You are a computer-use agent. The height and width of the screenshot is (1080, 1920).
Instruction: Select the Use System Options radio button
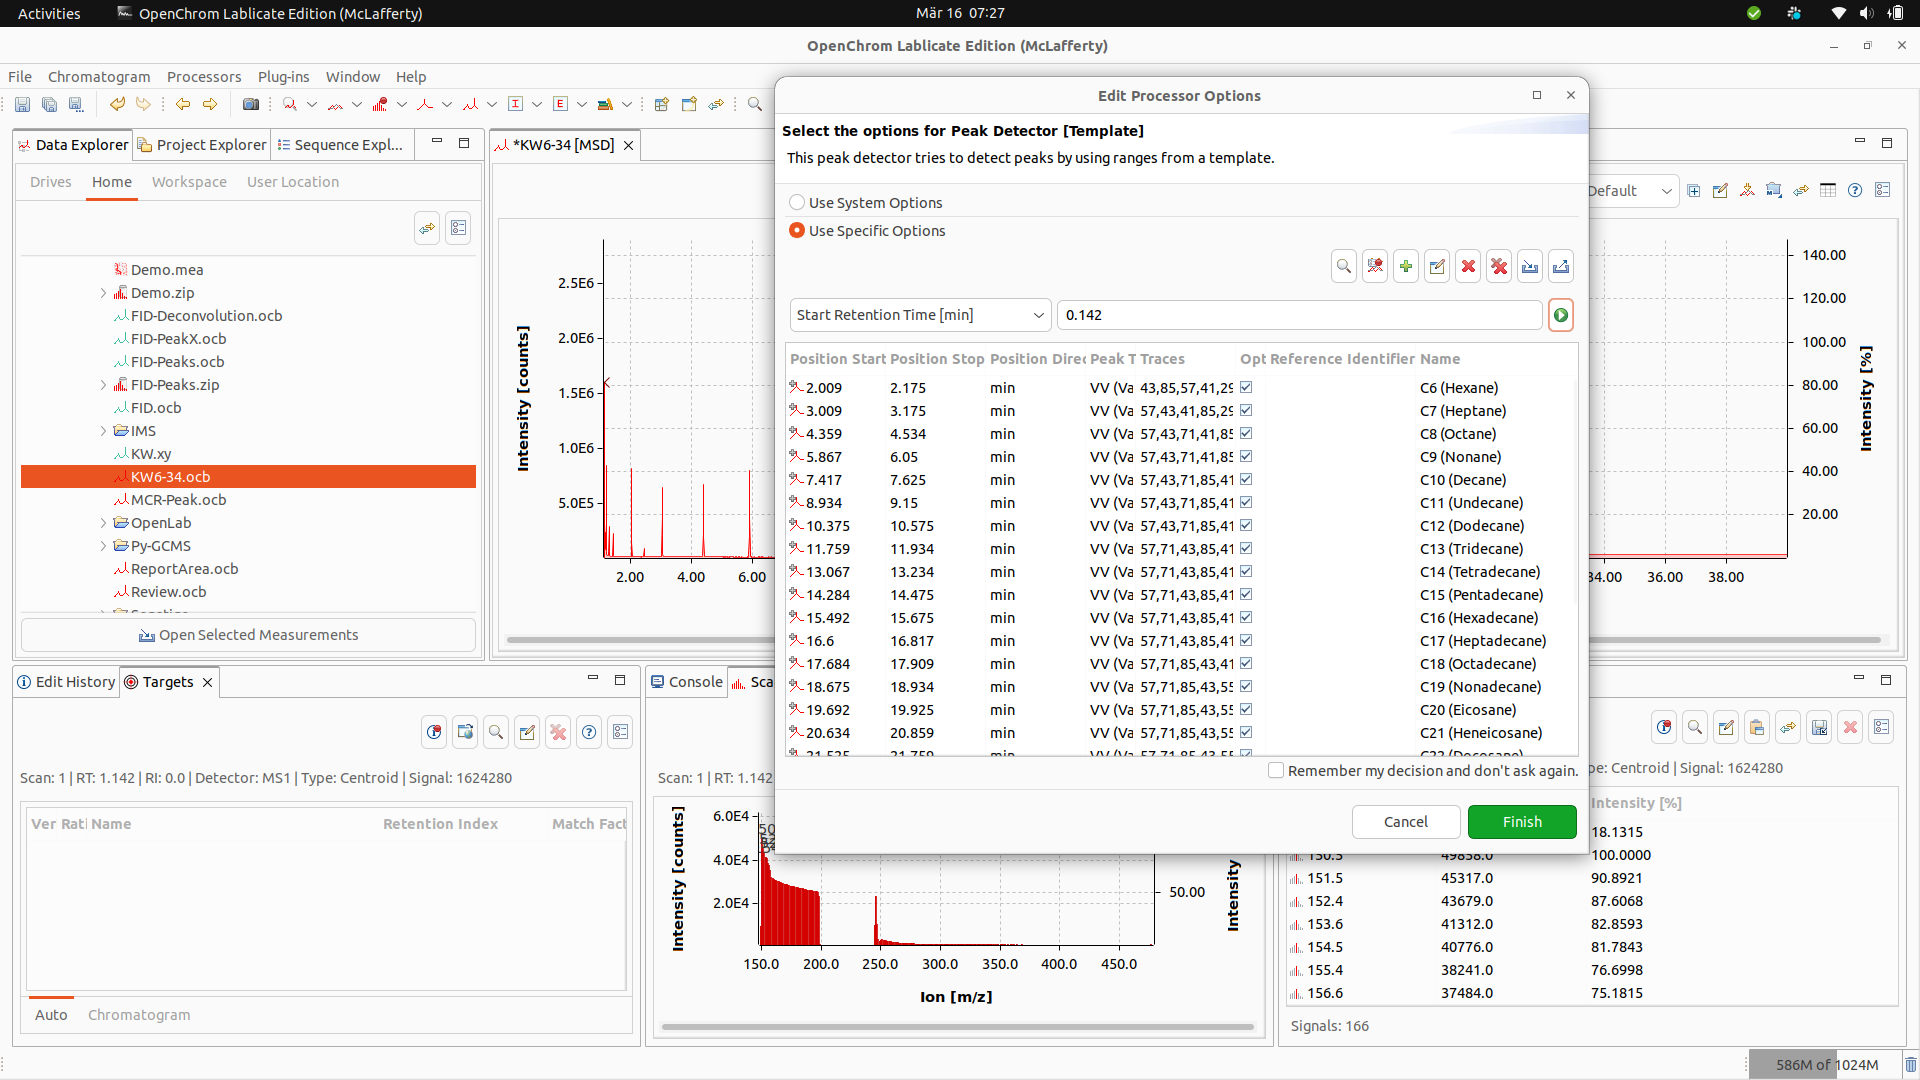[797, 202]
